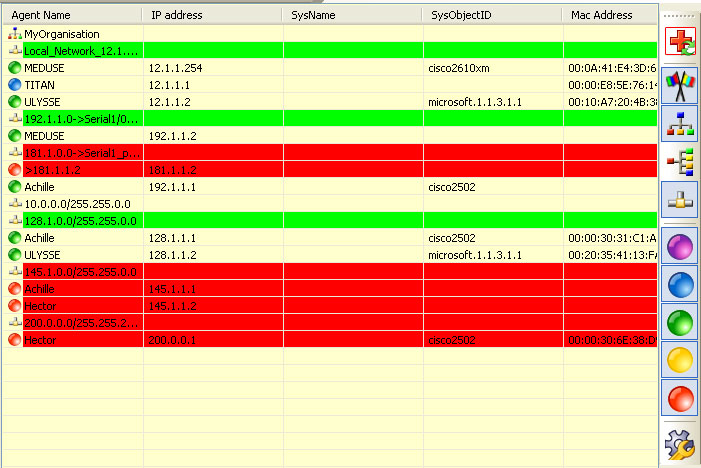
Task: Click red status icon of Hector 145.1.1.2
Action: point(15,305)
